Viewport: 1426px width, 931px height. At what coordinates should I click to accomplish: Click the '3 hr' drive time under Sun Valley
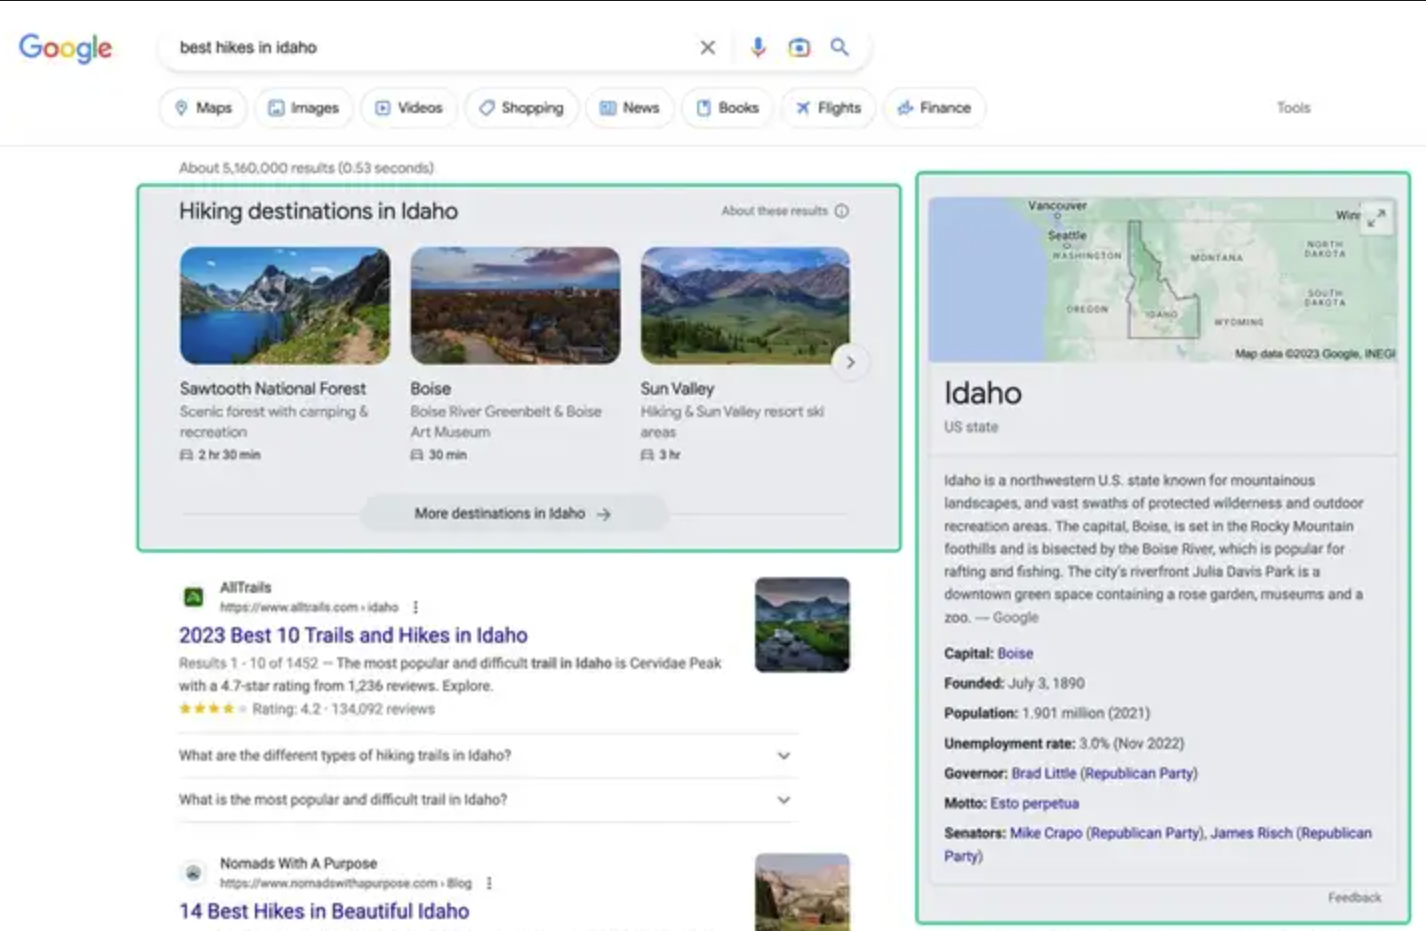tap(669, 455)
